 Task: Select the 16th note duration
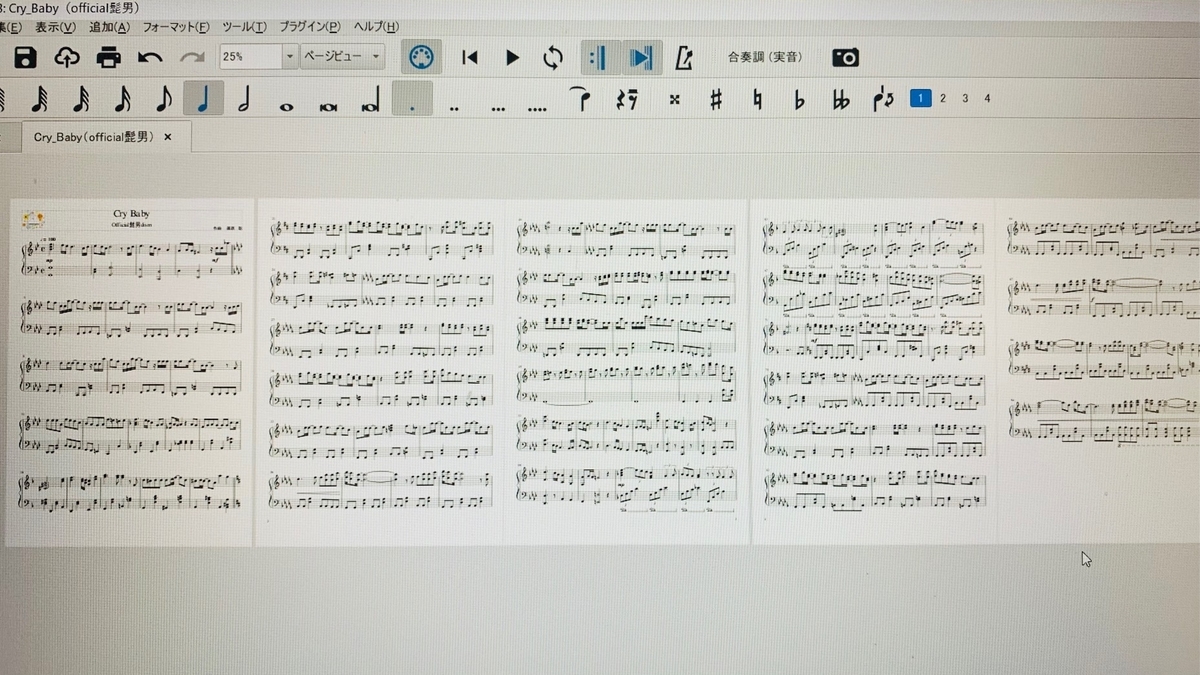pos(122,99)
